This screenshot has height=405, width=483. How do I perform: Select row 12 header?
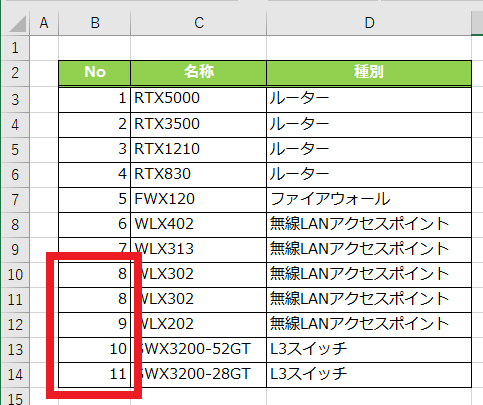(x=15, y=325)
